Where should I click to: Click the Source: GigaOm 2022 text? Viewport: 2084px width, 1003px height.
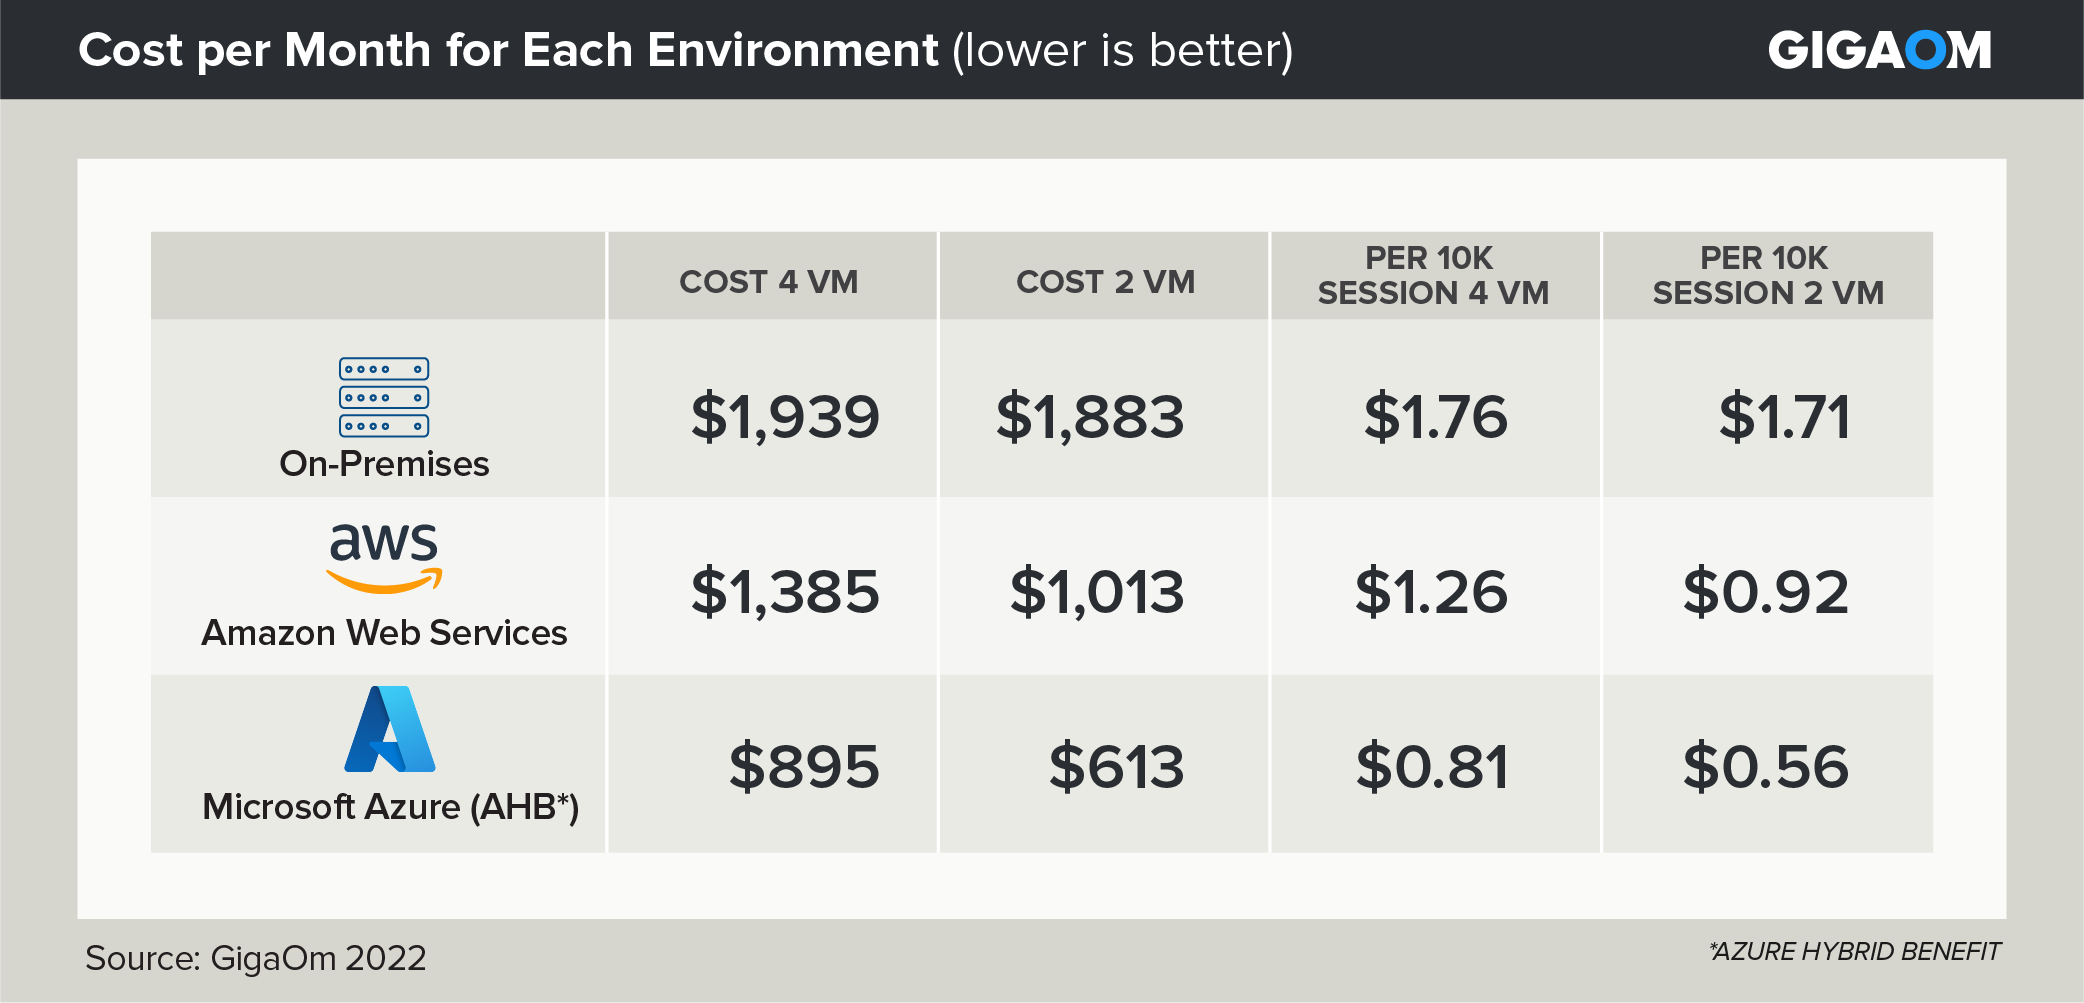[256, 958]
